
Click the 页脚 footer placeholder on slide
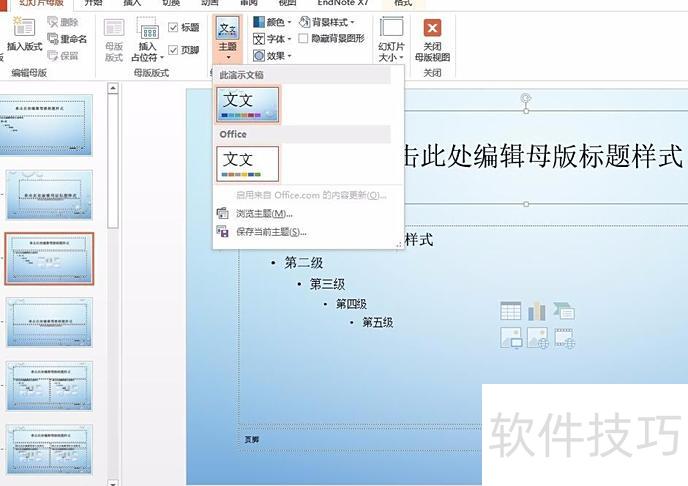[251, 439]
